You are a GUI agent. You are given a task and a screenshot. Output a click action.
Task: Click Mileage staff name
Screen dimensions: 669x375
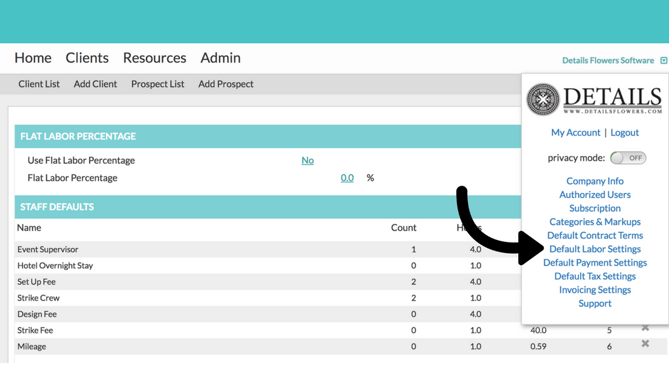(32, 346)
